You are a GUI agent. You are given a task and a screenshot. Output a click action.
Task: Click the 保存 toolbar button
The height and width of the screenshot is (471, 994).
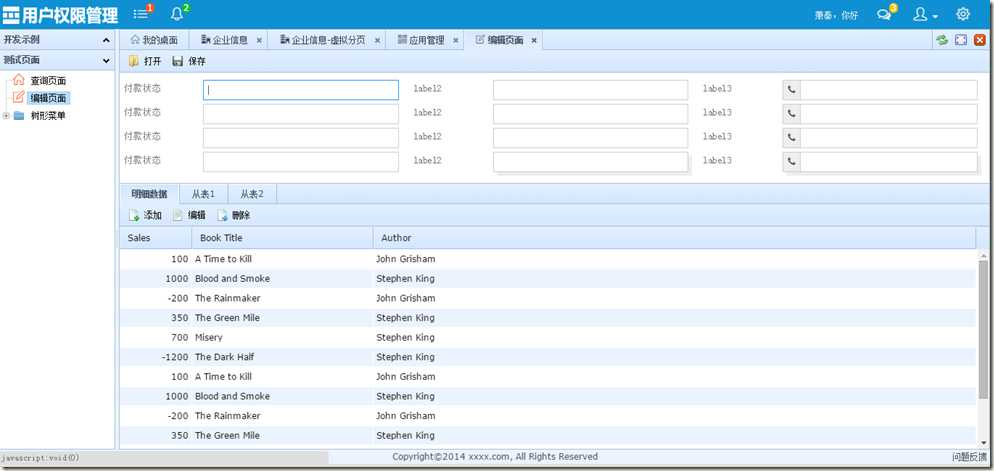(190, 61)
